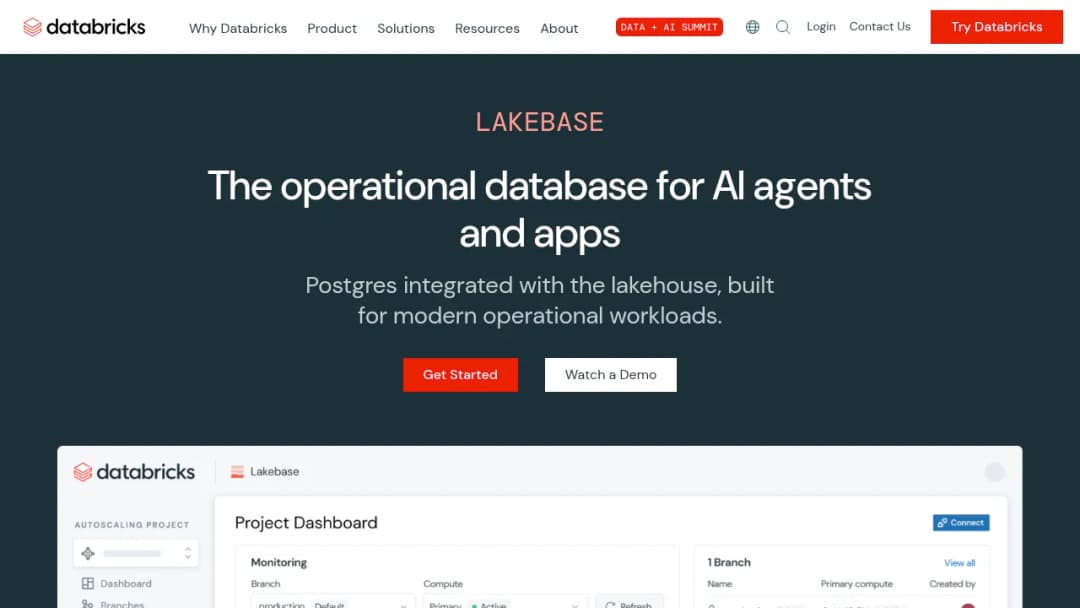1080x608 pixels.
Task: Click the Contact Us link
Action: click(880, 26)
